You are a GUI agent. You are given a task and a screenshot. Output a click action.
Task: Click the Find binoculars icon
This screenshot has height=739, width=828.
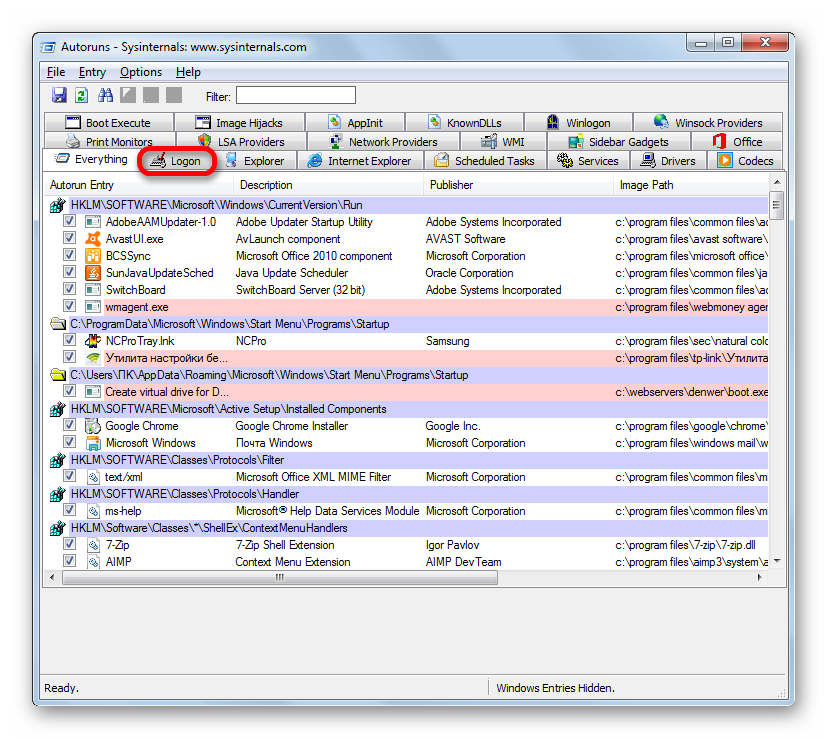tap(105, 95)
